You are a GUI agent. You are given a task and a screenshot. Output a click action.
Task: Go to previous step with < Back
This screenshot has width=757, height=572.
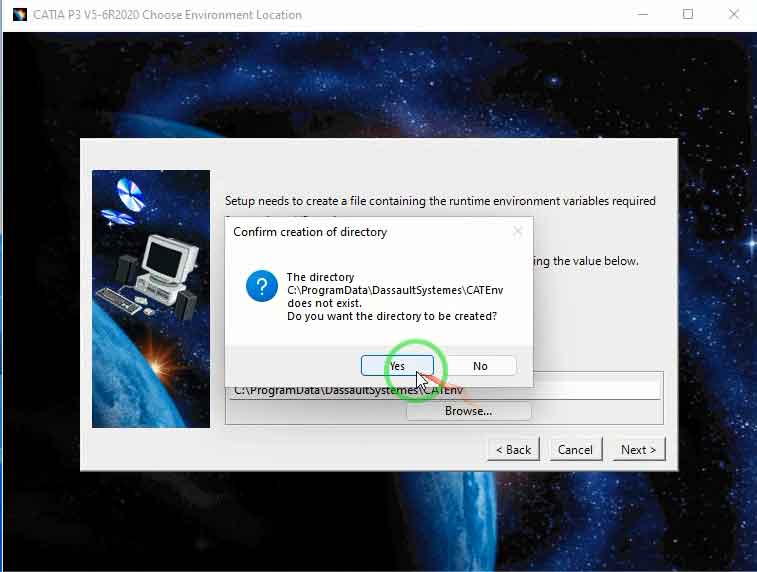pos(513,449)
